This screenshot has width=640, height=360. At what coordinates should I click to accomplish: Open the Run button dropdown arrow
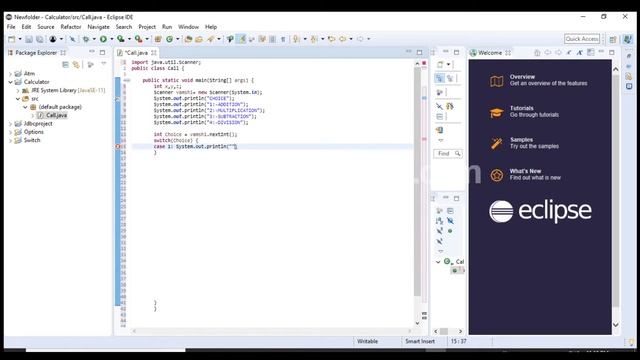111,39
